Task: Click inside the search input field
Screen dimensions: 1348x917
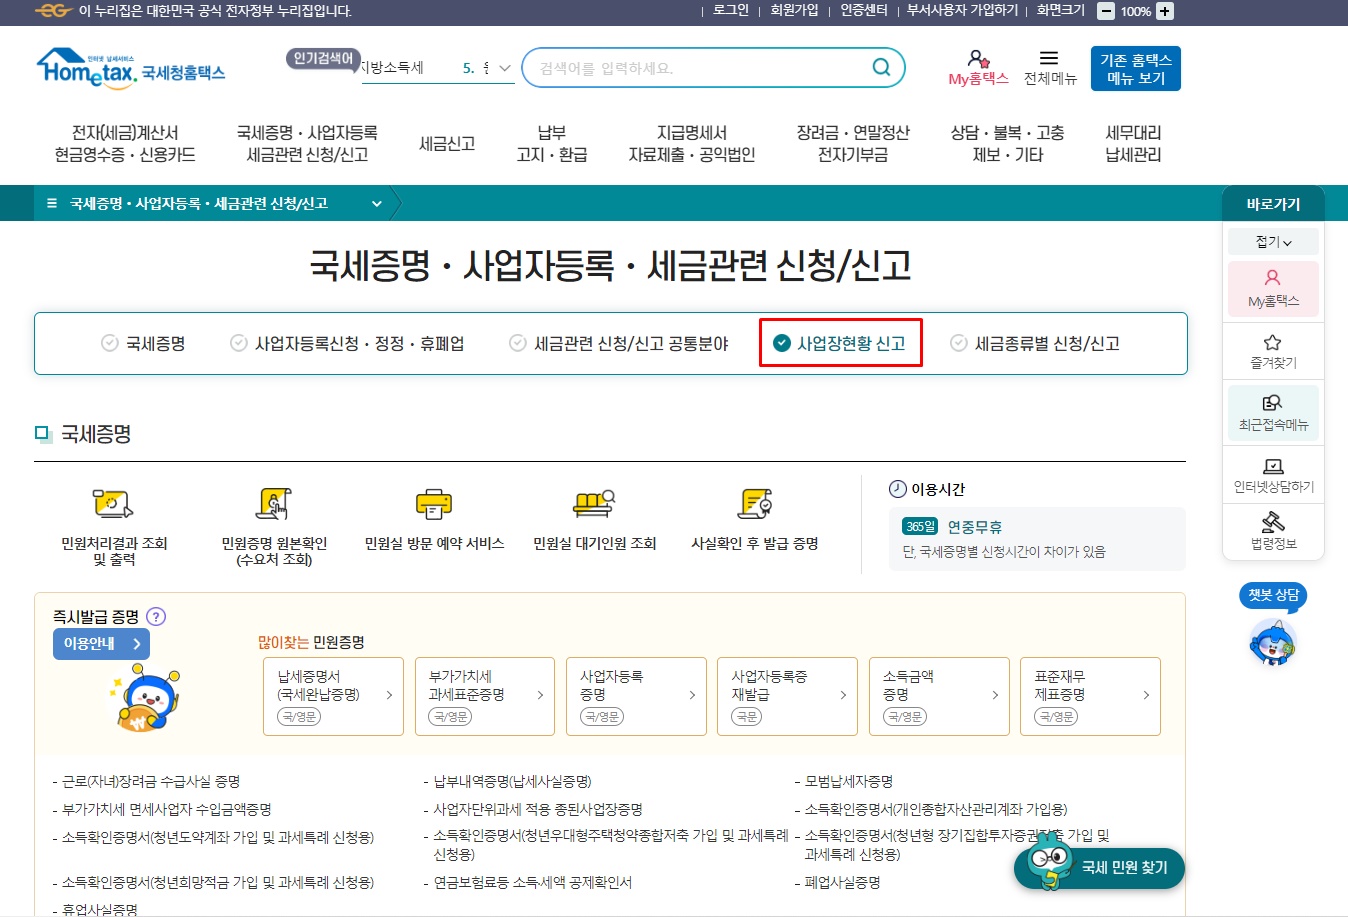Action: pos(700,67)
